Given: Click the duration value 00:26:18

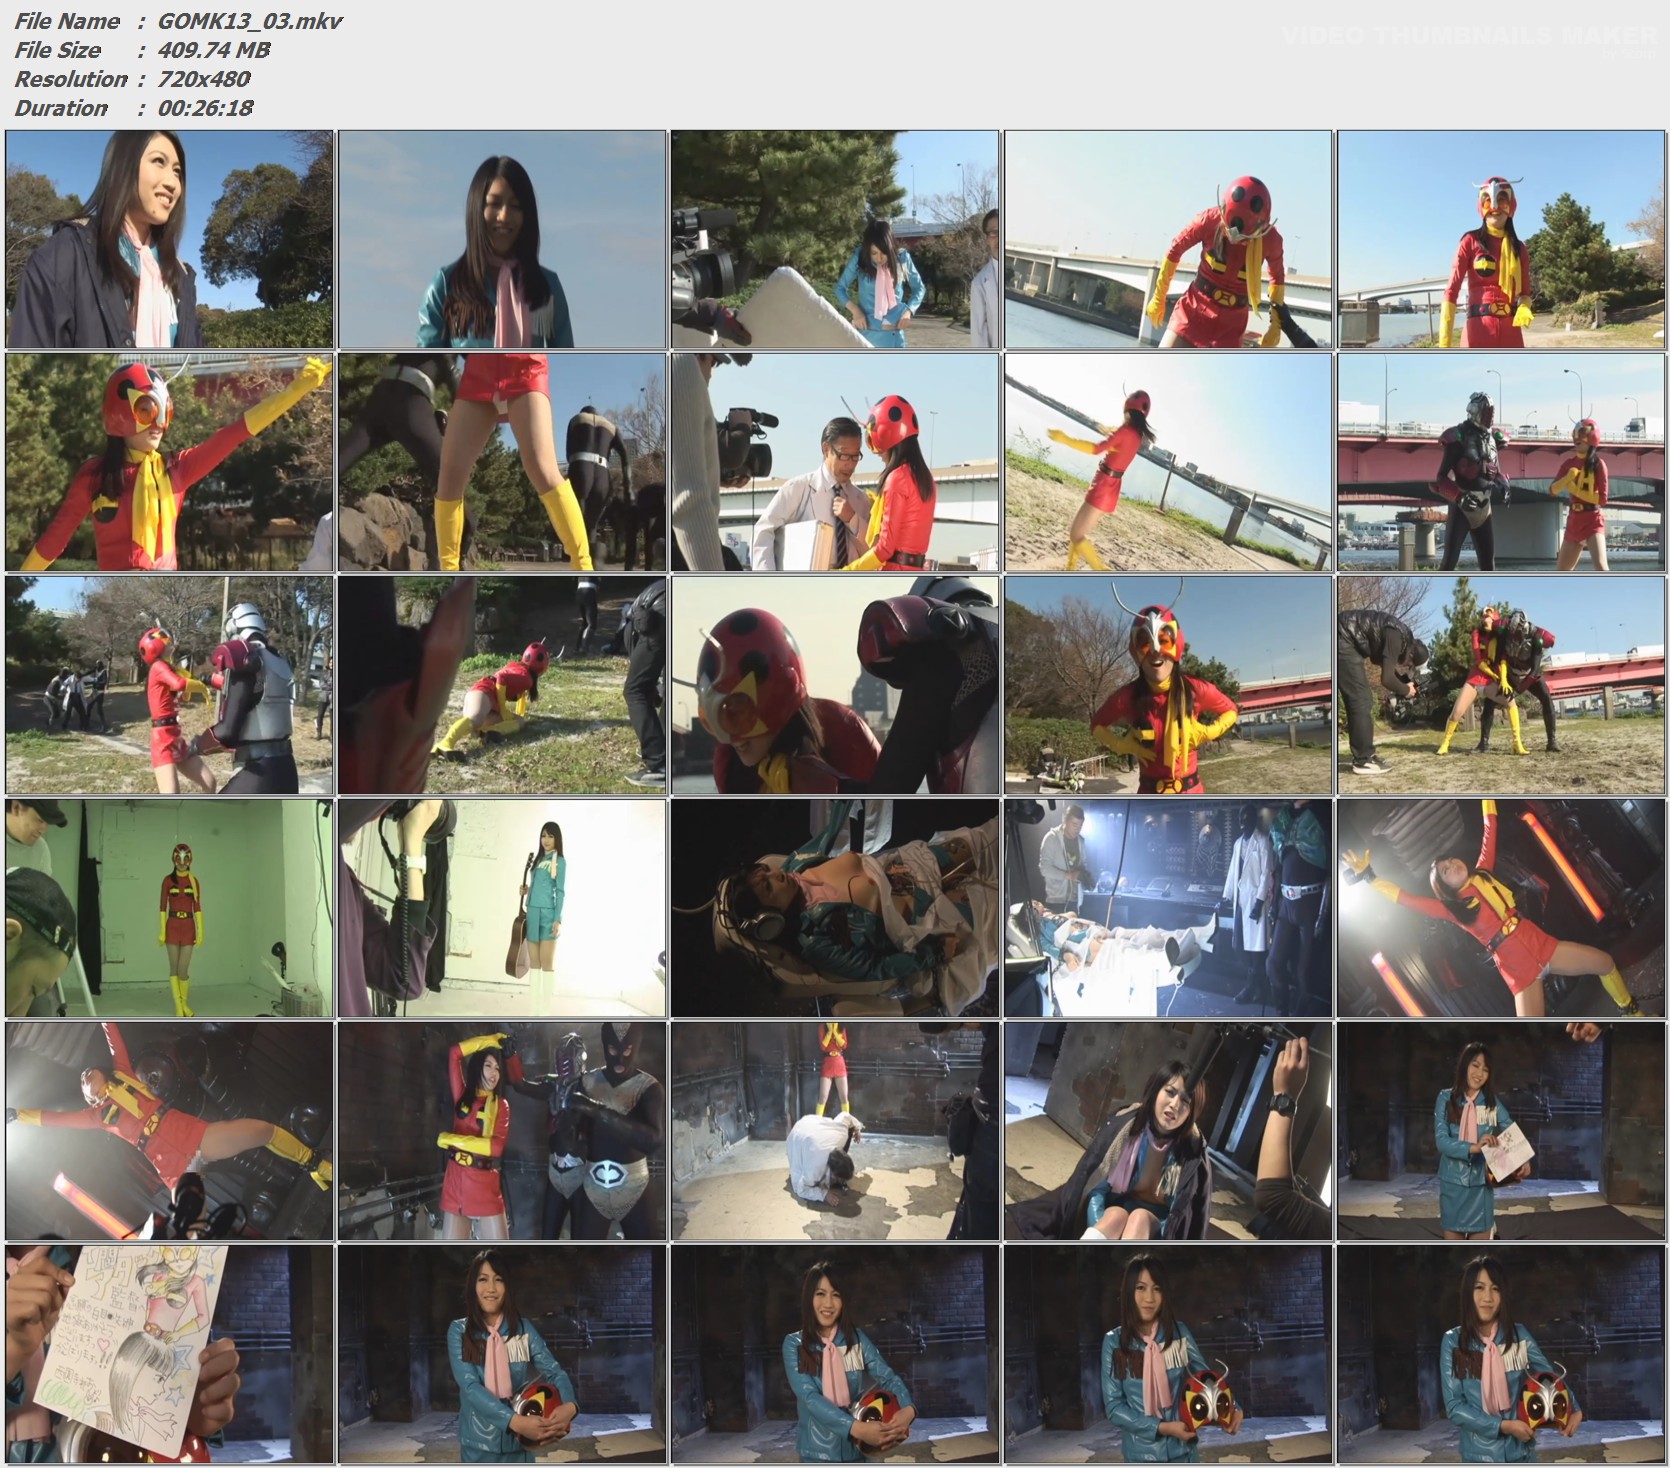Looking at the screenshot, I should point(205,108).
